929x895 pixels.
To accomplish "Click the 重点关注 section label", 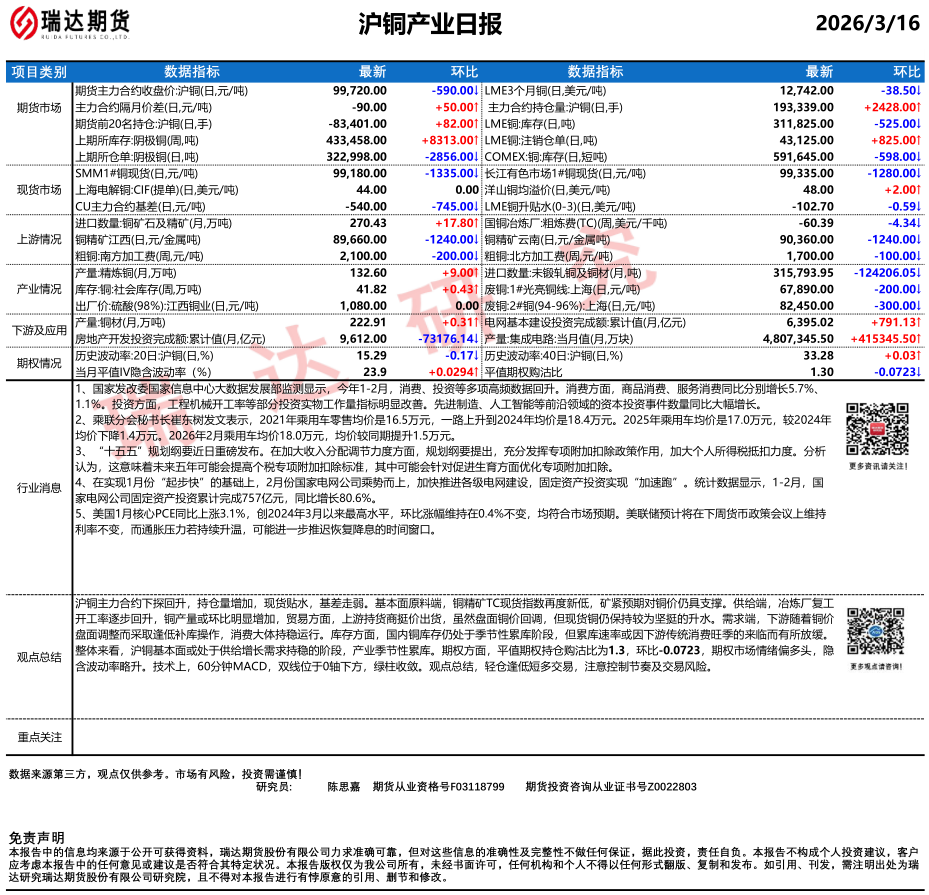I will coord(39,737).
